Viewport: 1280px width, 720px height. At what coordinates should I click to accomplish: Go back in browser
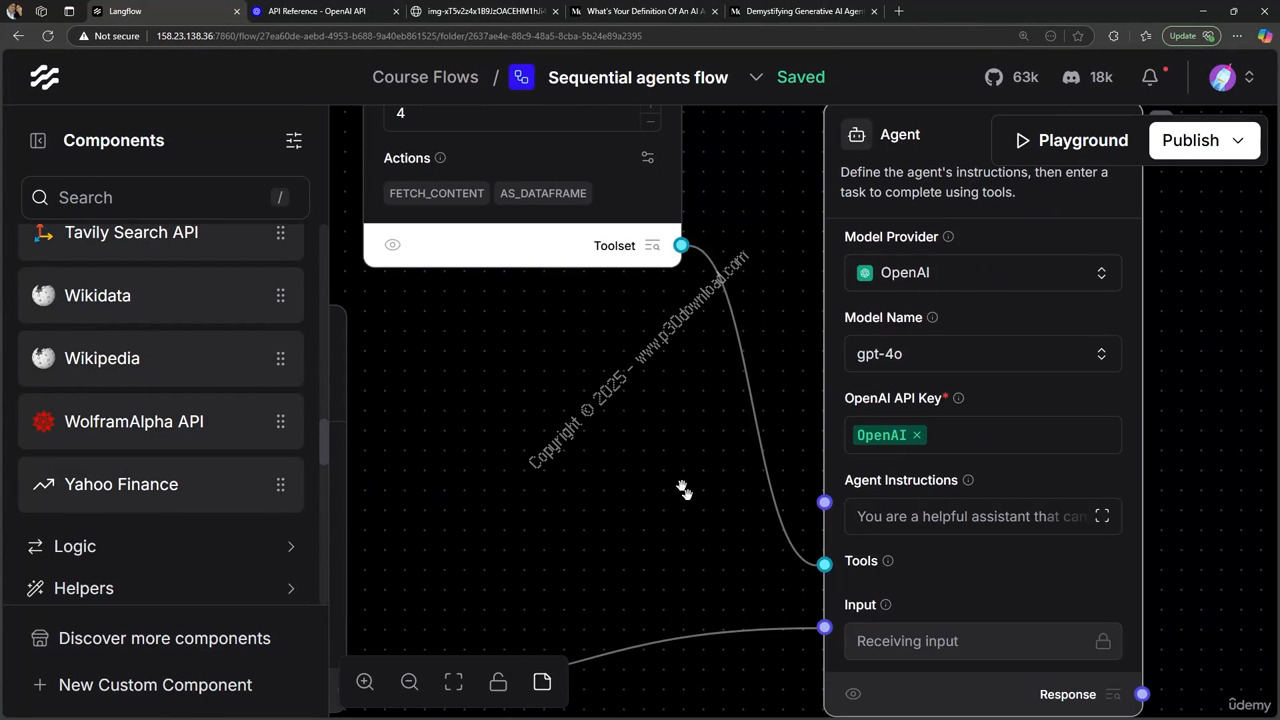(x=18, y=36)
